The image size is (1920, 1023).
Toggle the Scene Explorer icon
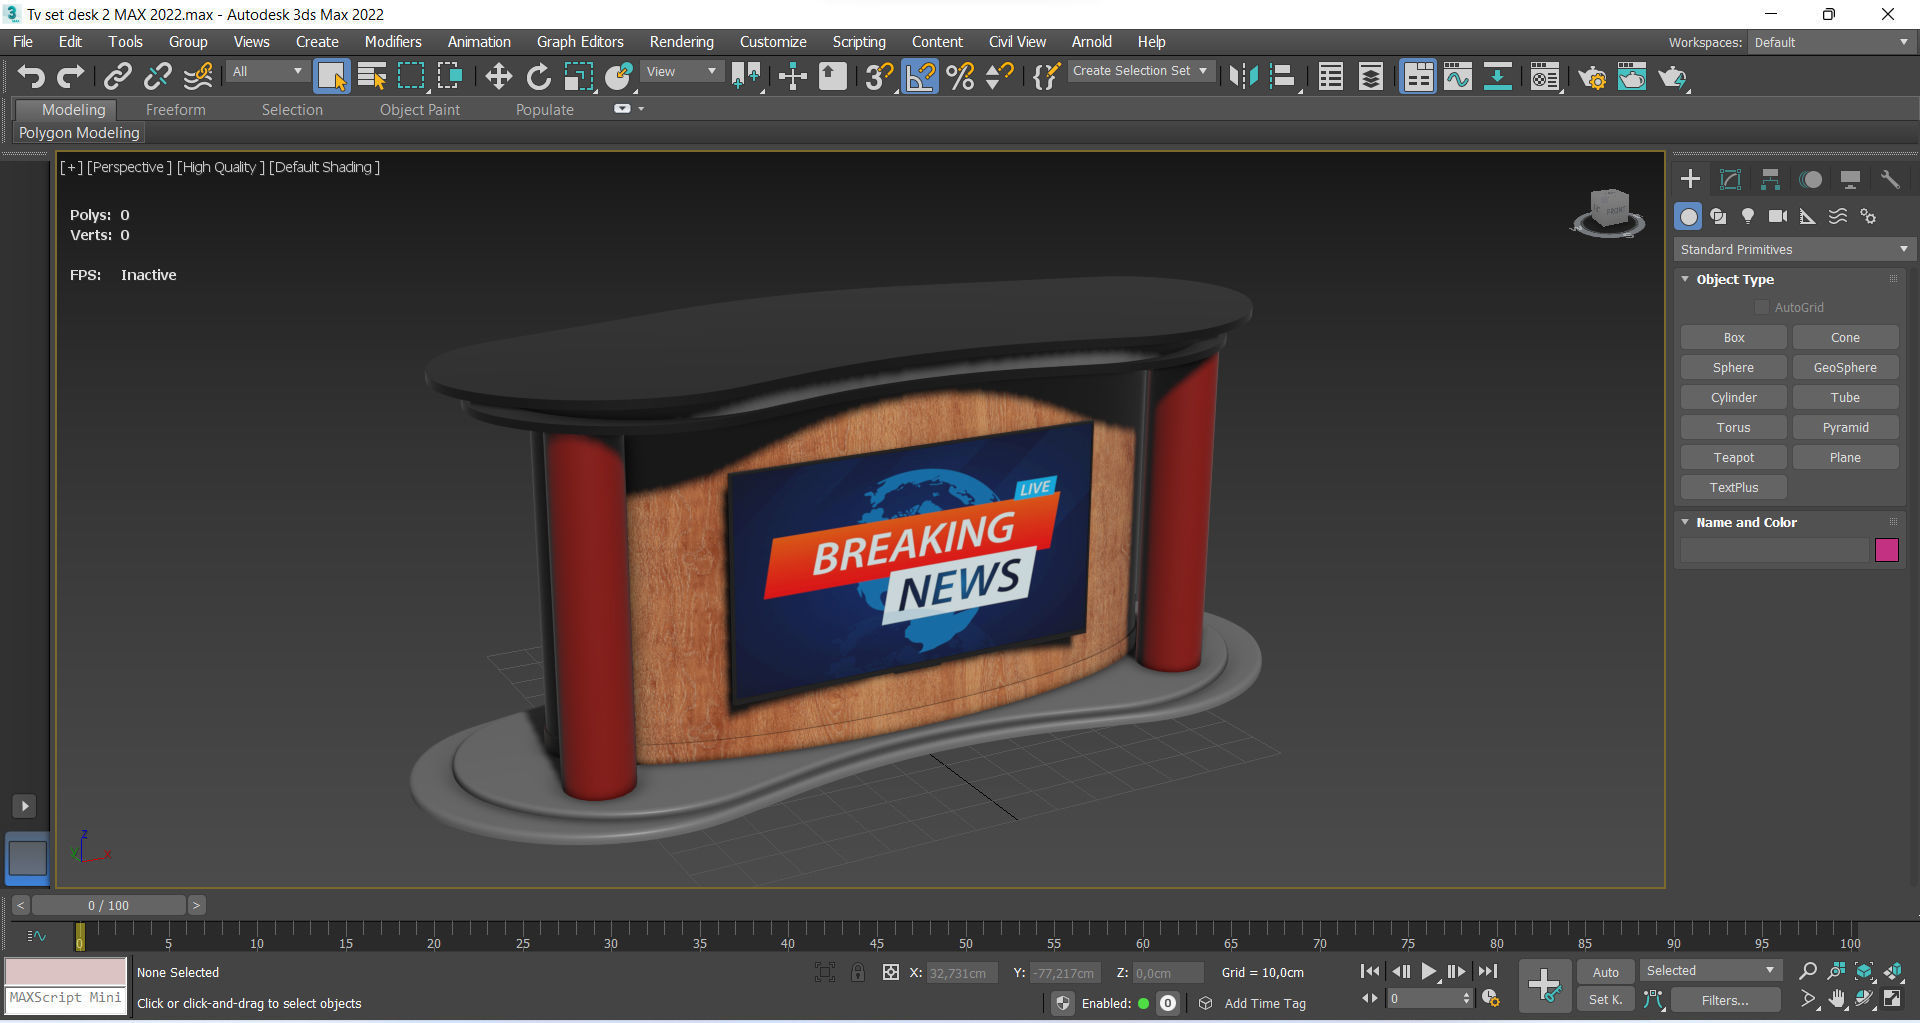coord(1330,77)
